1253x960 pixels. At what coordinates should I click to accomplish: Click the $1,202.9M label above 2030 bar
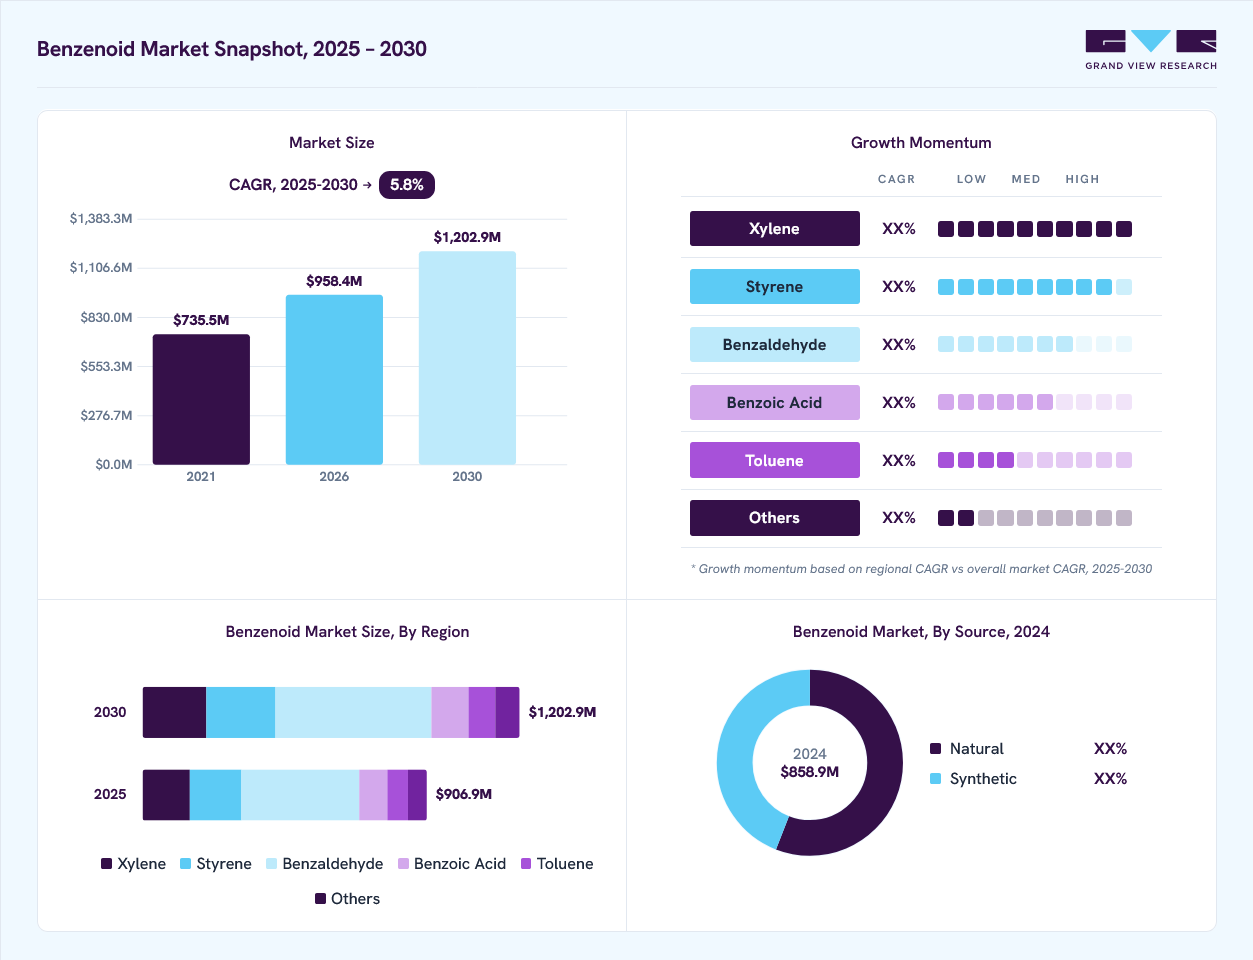point(467,237)
